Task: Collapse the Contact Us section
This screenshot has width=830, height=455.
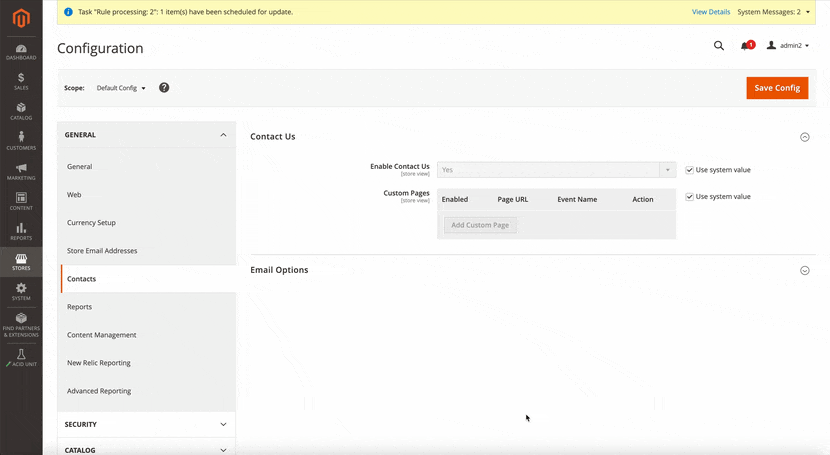Action: pos(805,137)
